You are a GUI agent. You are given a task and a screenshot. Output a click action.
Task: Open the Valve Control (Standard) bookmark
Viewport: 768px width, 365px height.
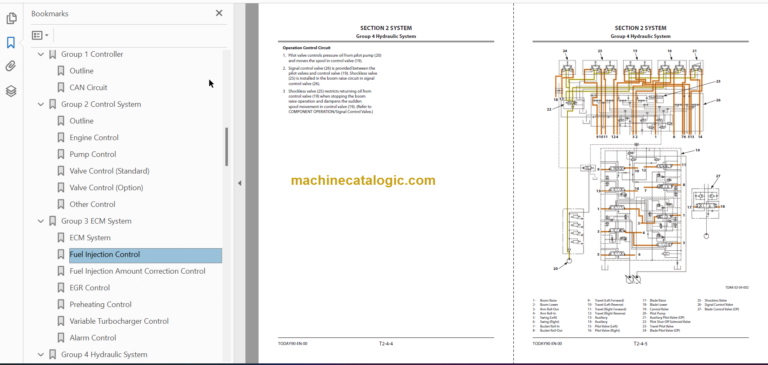tap(109, 171)
